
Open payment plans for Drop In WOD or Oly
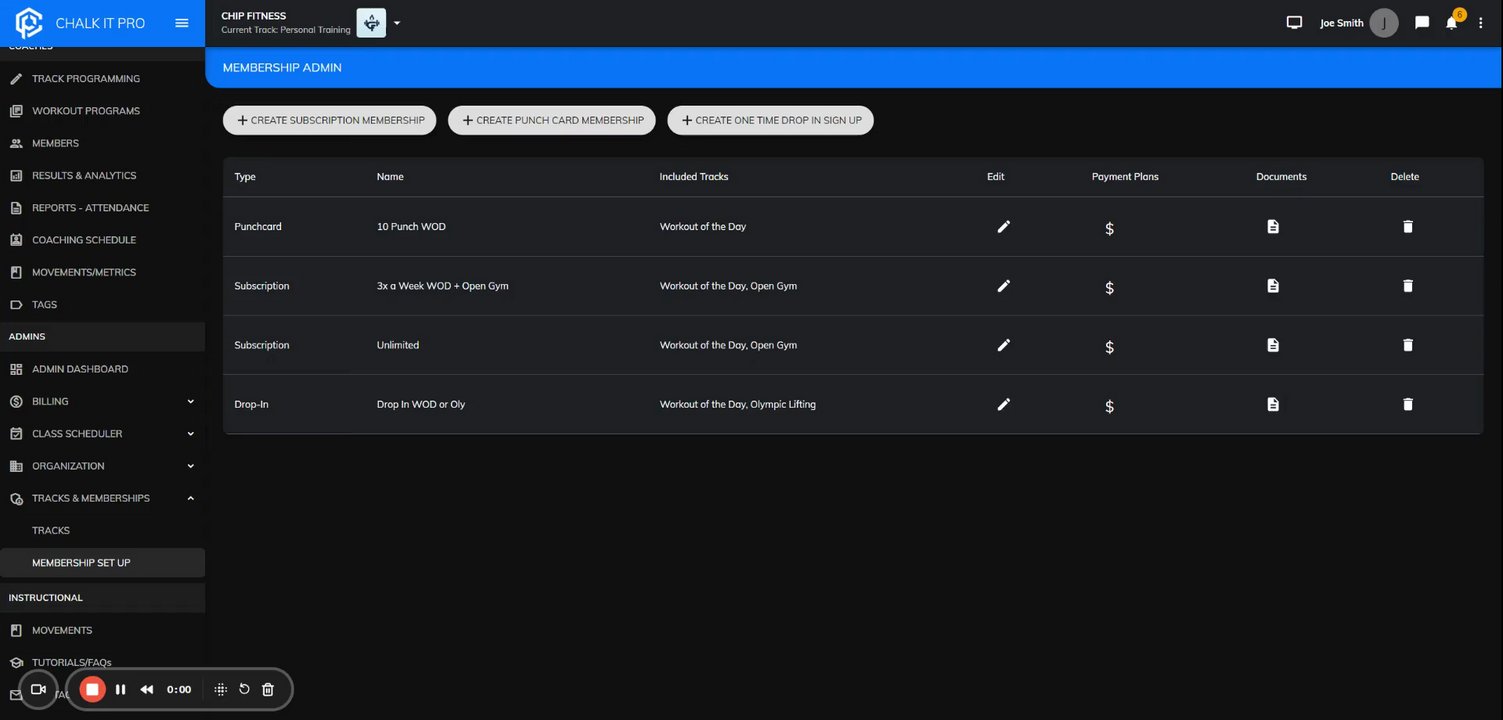point(1109,405)
